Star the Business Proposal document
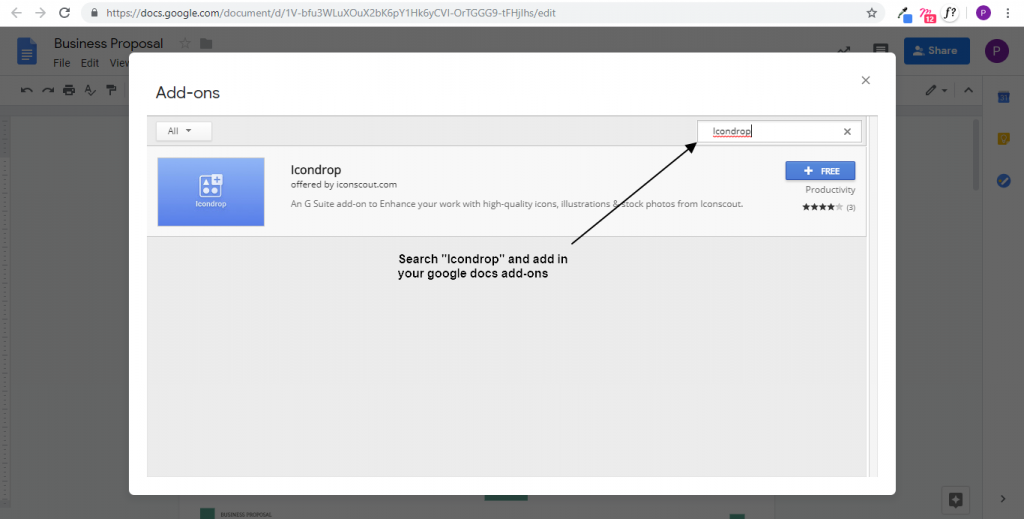The image size is (1024, 519). pos(185,44)
